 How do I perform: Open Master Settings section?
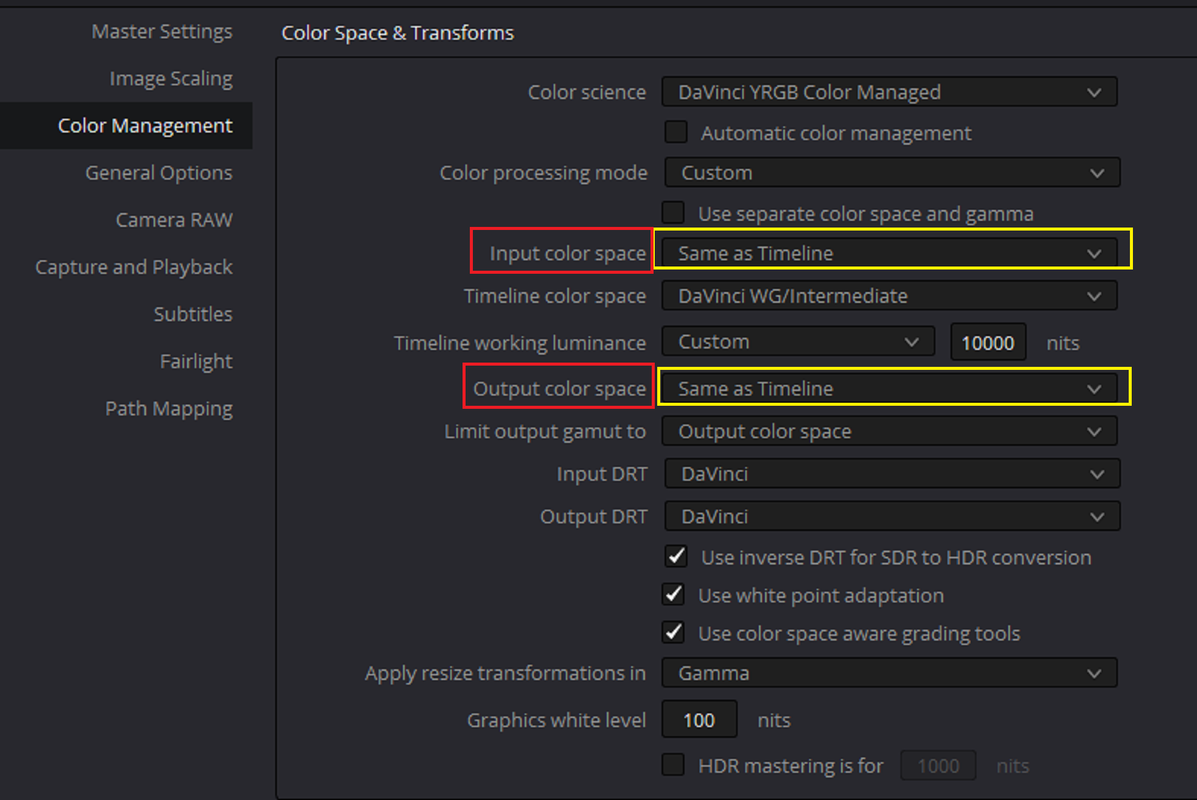[x=162, y=31]
